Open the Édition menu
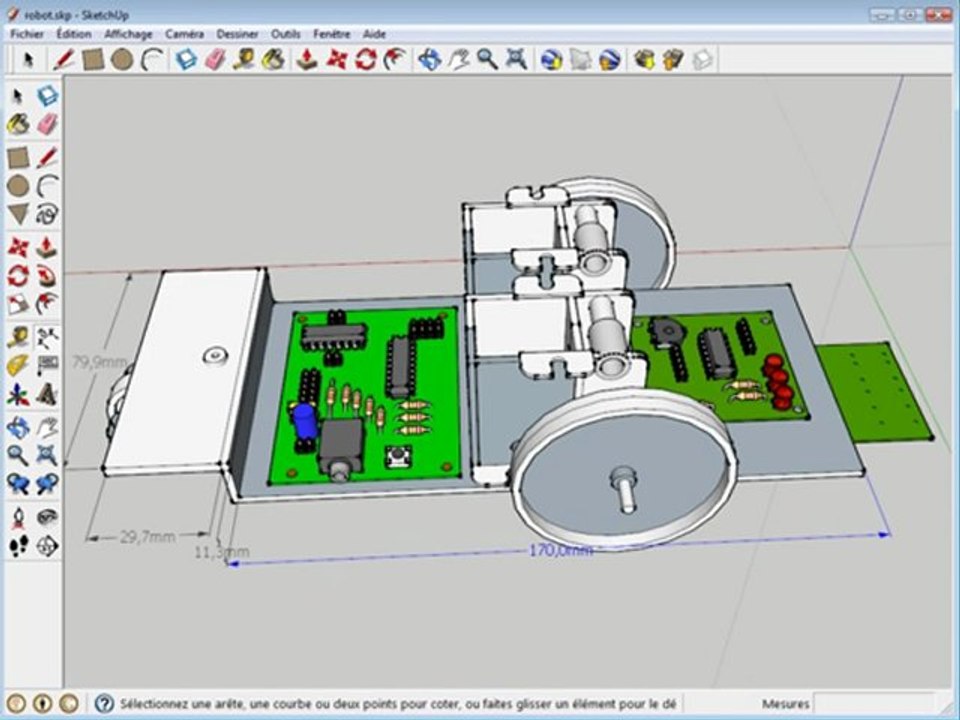The height and width of the screenshot is (720, 960). pyautogui.click(x=73, y=34)
